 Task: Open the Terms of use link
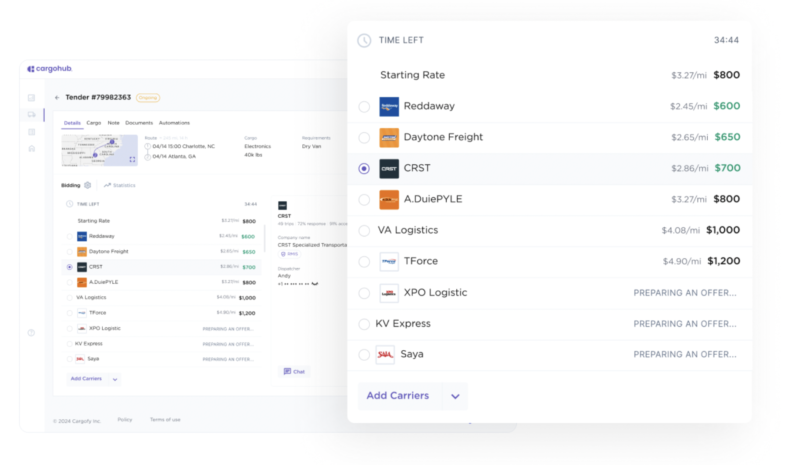tap(165, 420)
